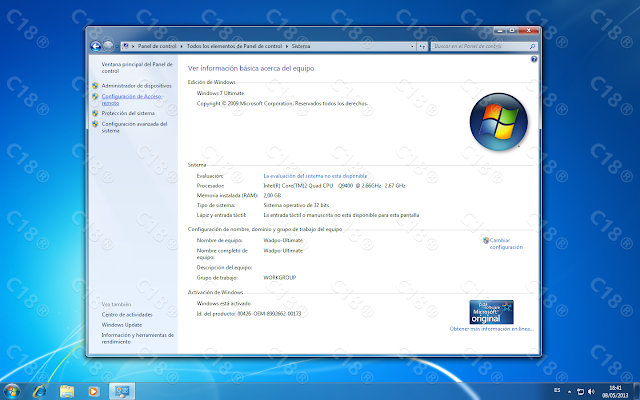640x400 pixels.
Task: Launch Internet Explorer from taskbar
Action: (x=40, y=391)
